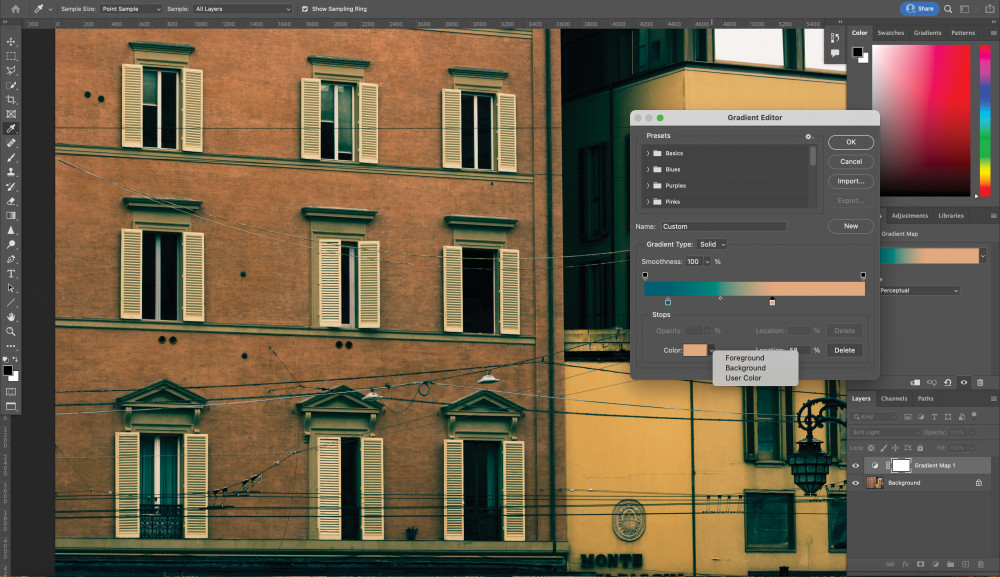Create new group folder icon

tap(950, 564)
